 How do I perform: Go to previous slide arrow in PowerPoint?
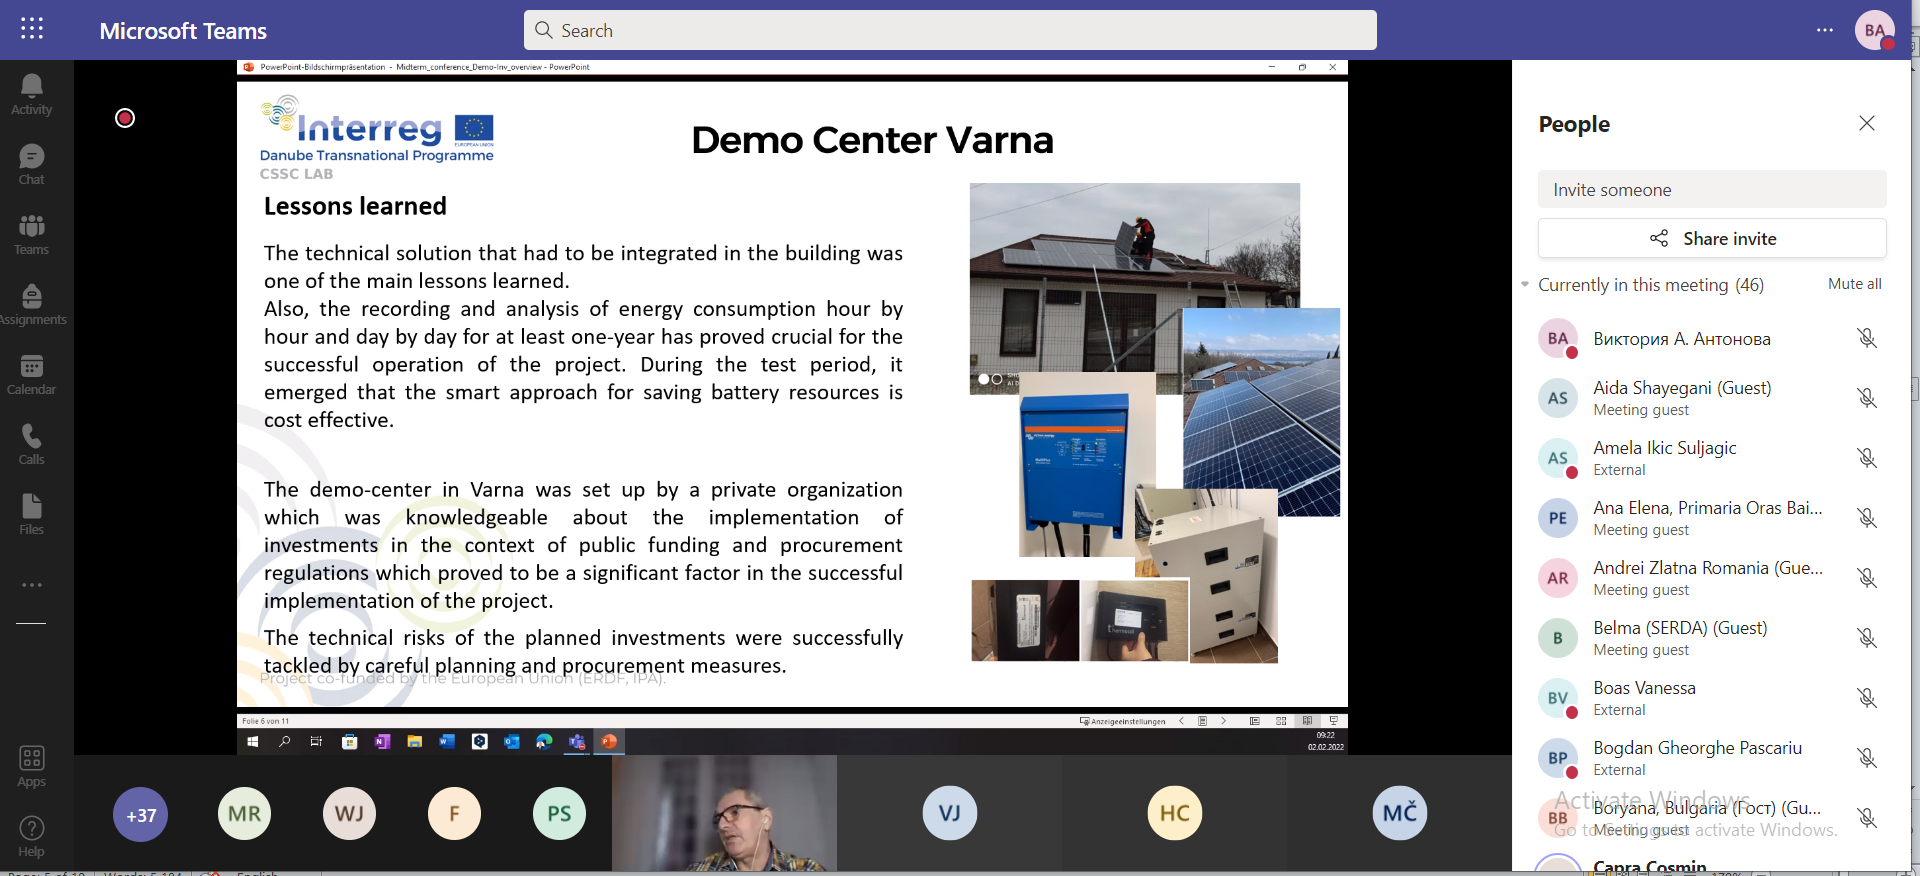click(1181, 721)
